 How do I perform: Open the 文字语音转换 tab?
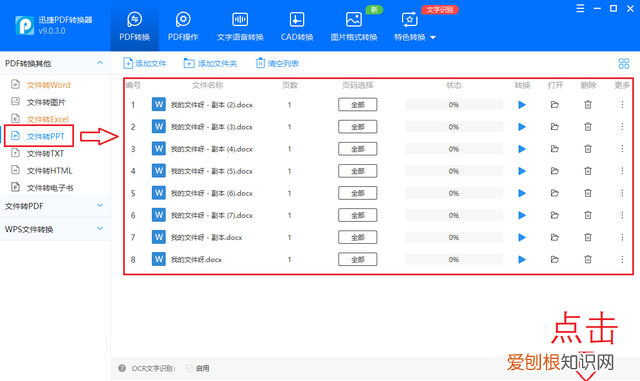[240, 27]
